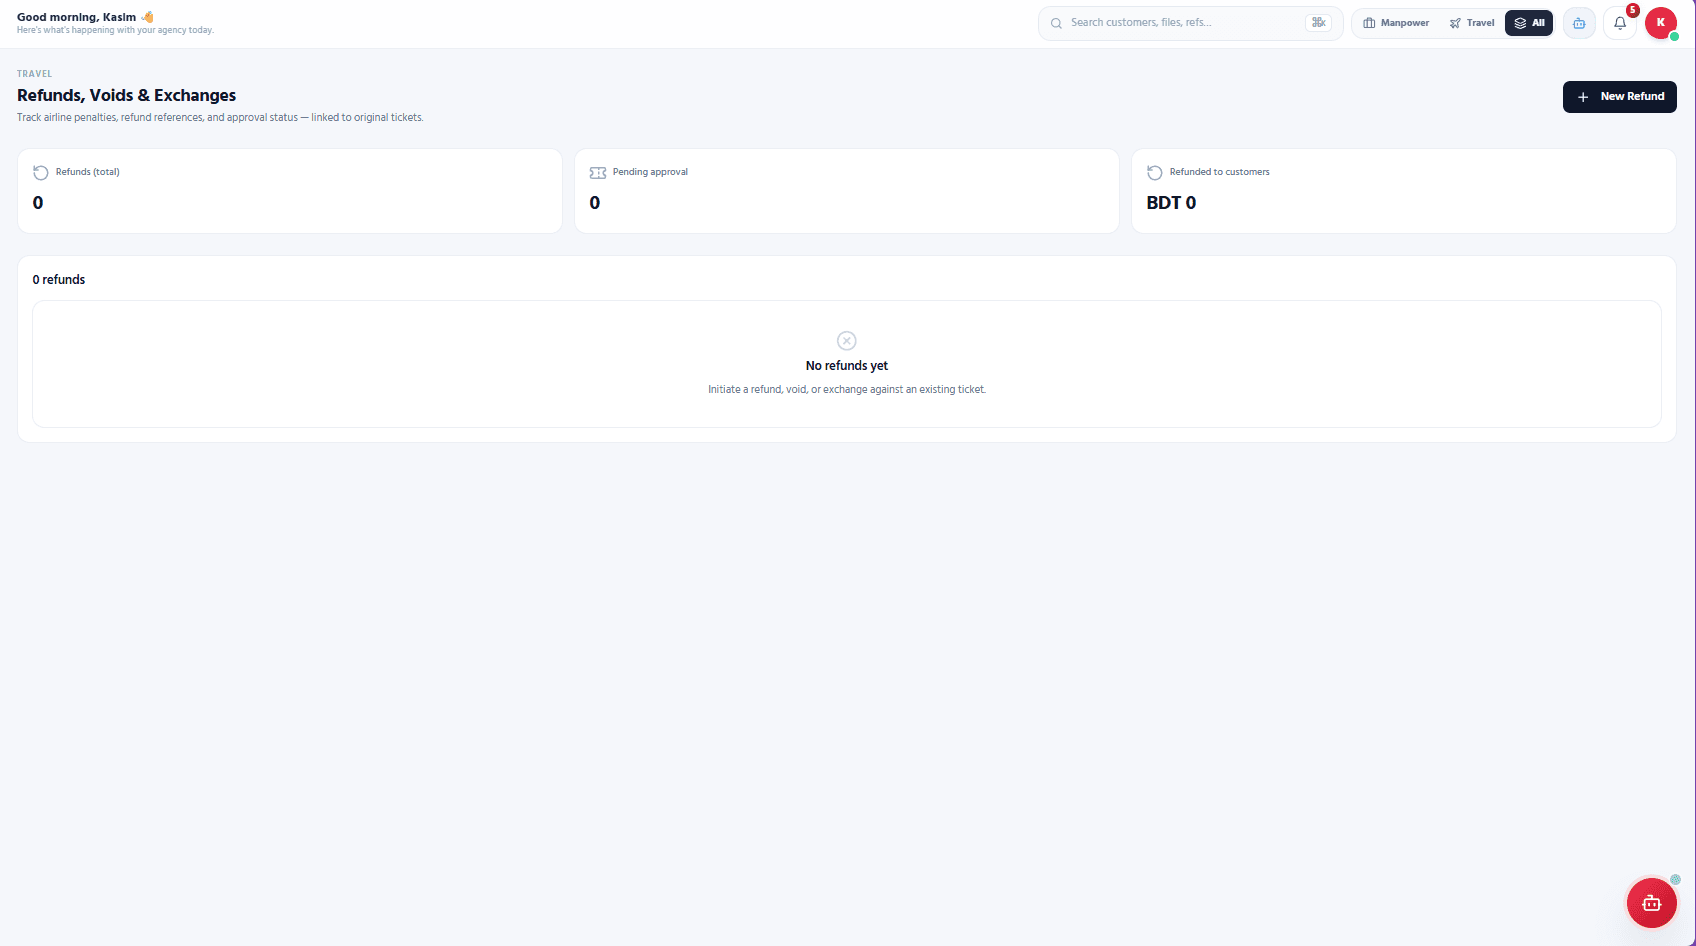This screenshot has width=1696, height=946.
Task: Click the Refunded to customers icon
Action: coord(1155,173)
